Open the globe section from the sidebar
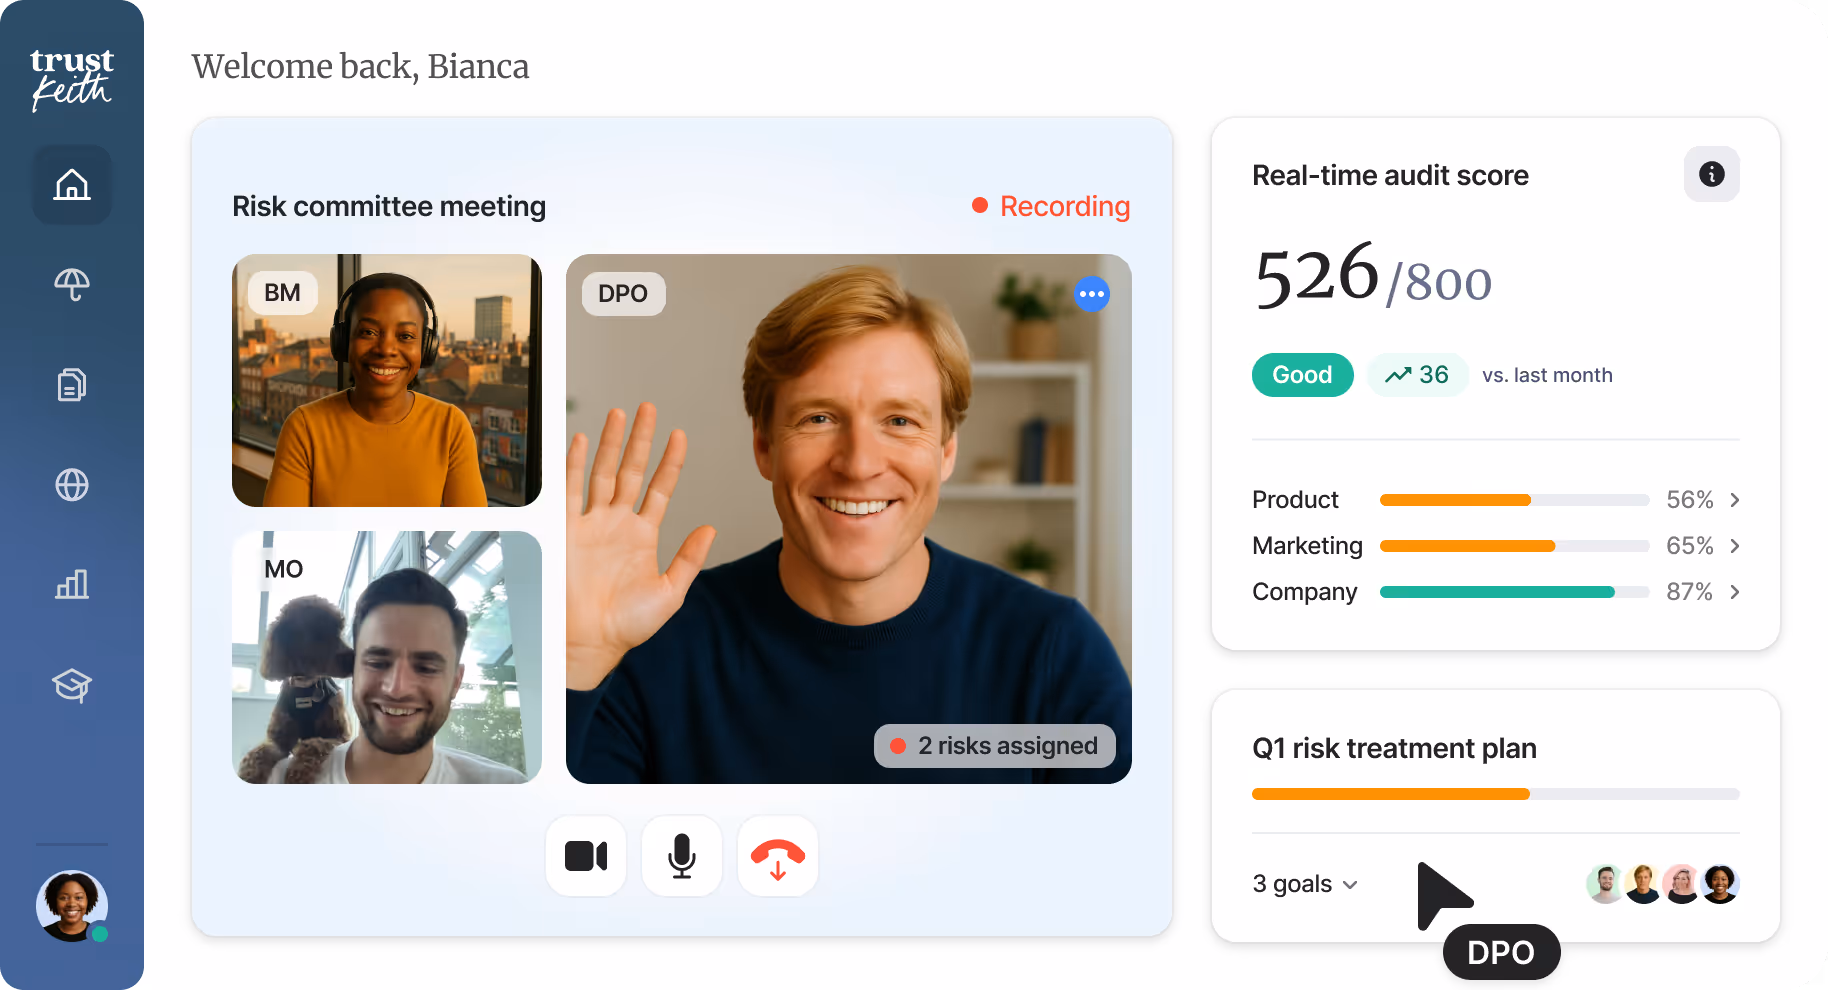Screen dimensions: 1828x990 point(71,485)
